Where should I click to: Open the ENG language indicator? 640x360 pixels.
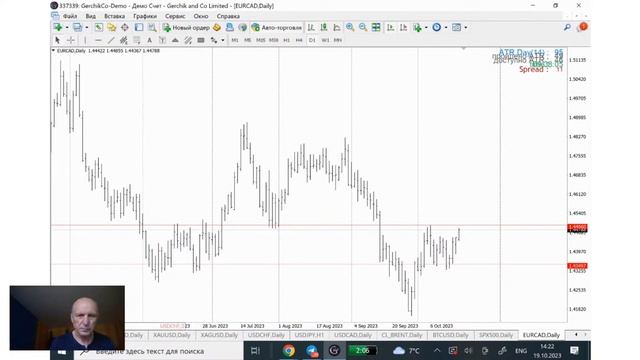(x=521, y=351)
